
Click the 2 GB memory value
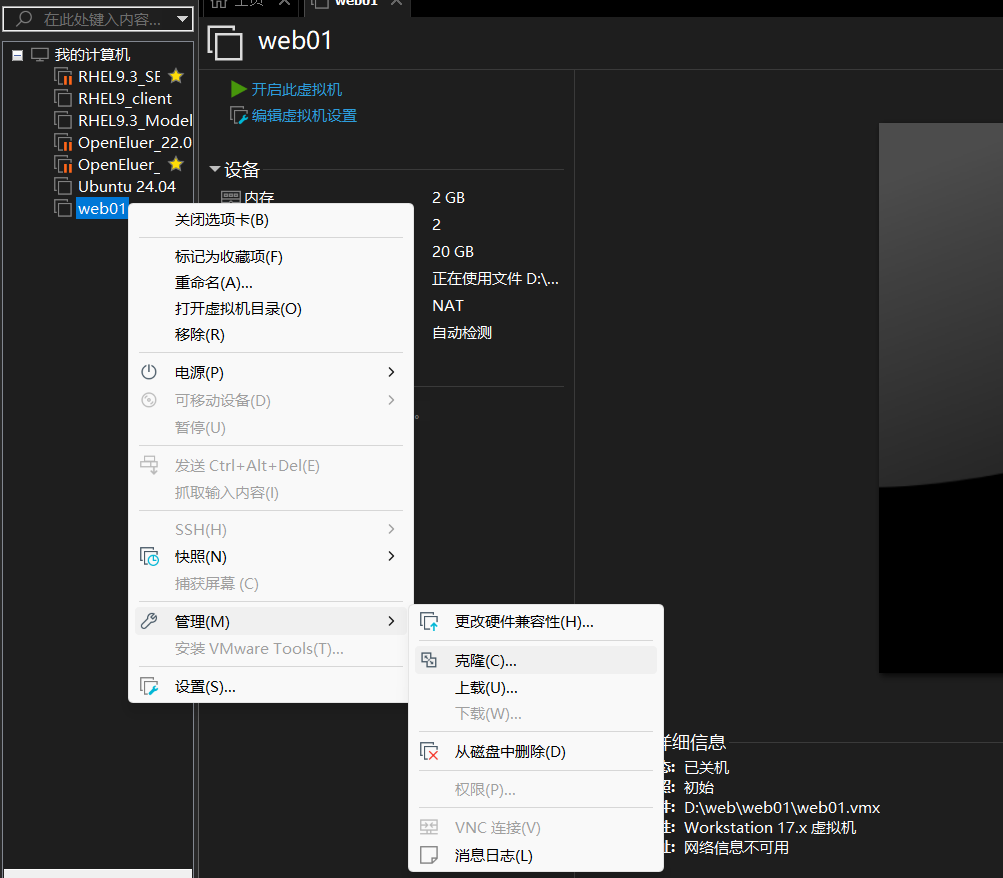point(448,198)
